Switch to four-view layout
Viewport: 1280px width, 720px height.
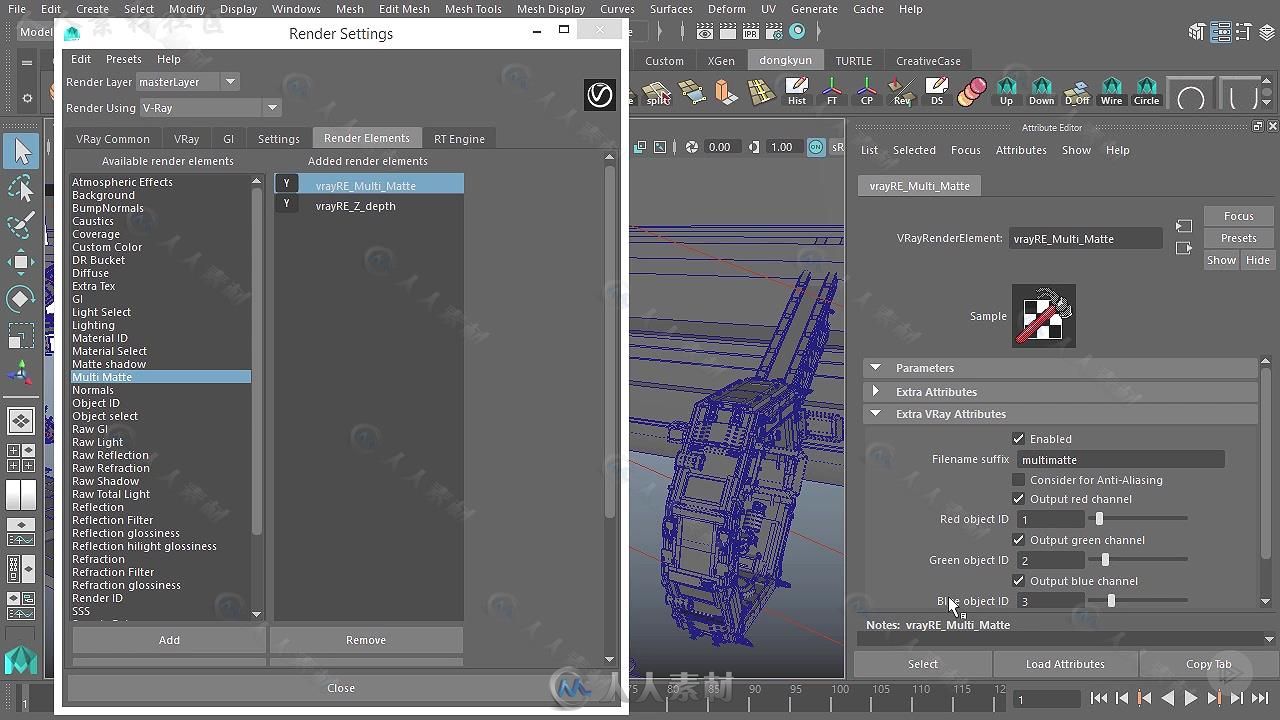21,458
